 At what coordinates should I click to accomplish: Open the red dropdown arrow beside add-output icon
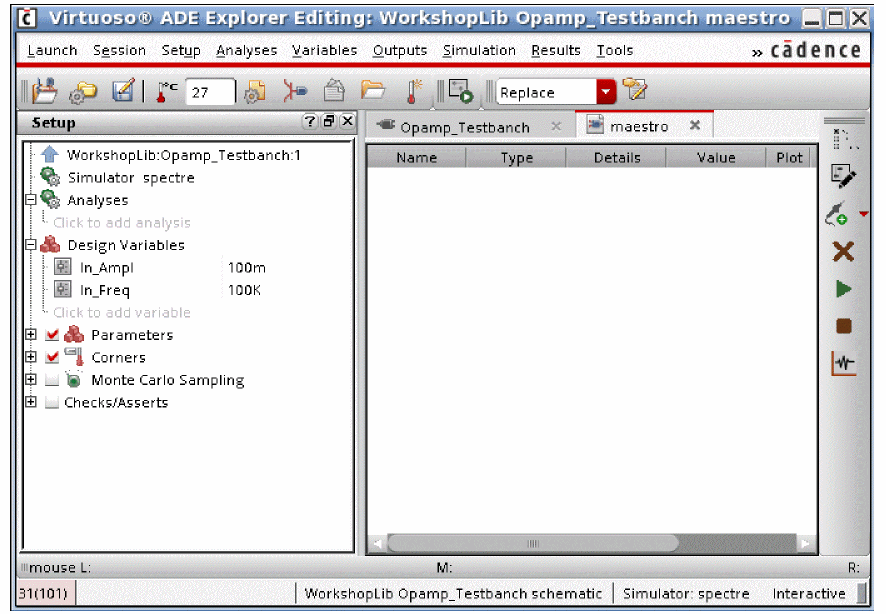[x=863, y=214]
